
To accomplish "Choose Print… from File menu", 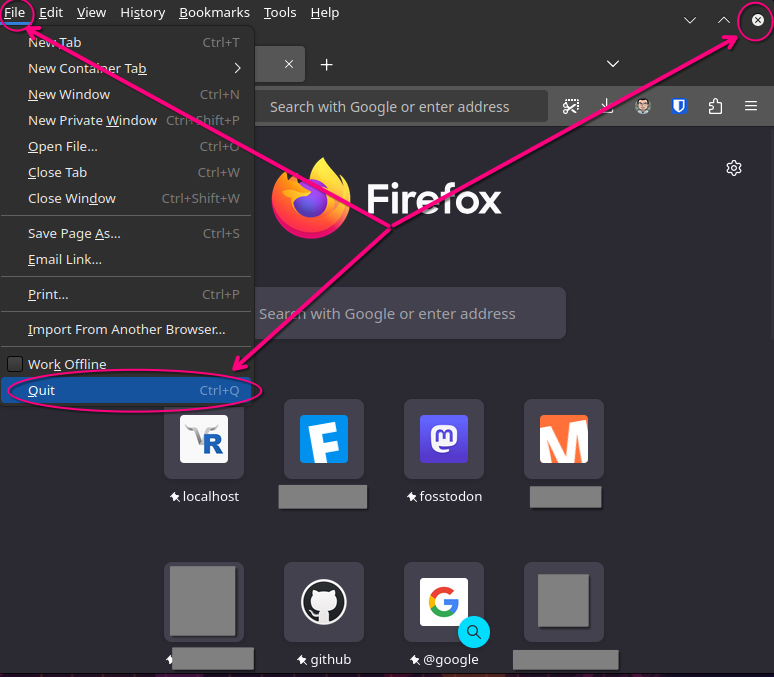I will pyautogui.click(x=127, y=295).
